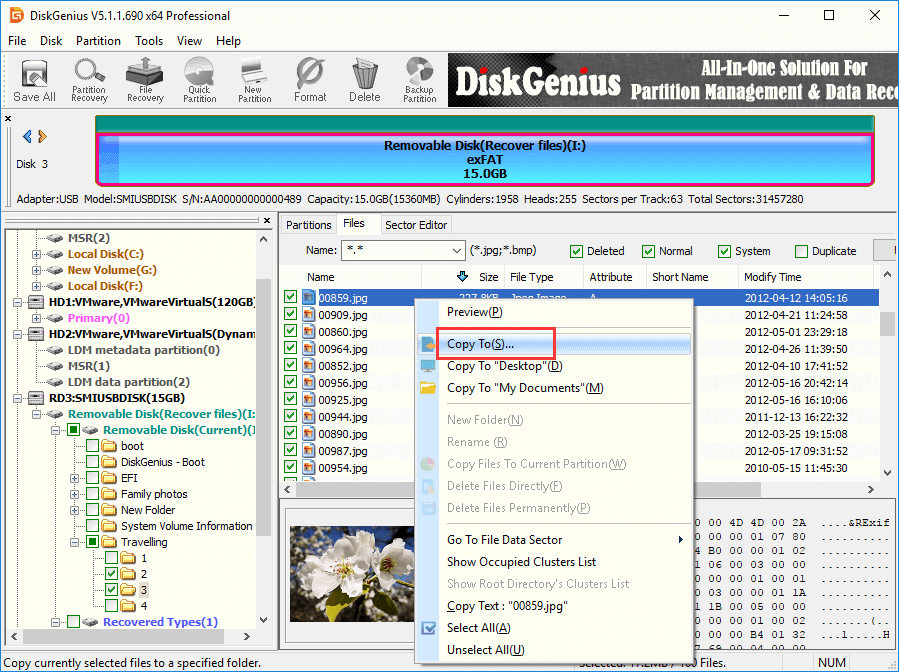Click the Quick Partition icon
899x672 pixels.
pos(199,81)
